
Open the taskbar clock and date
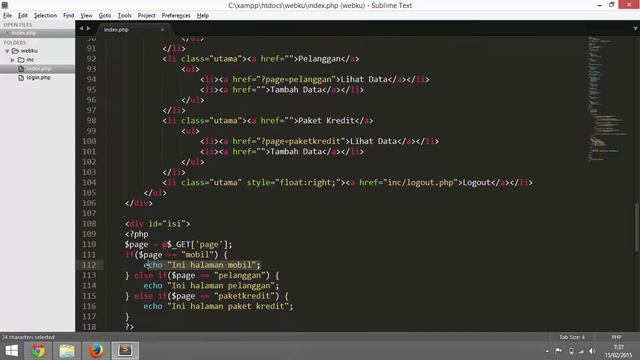click(618, 351)
